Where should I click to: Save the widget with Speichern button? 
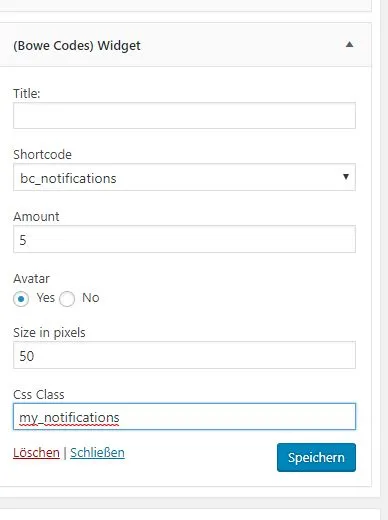click(316, 457)
